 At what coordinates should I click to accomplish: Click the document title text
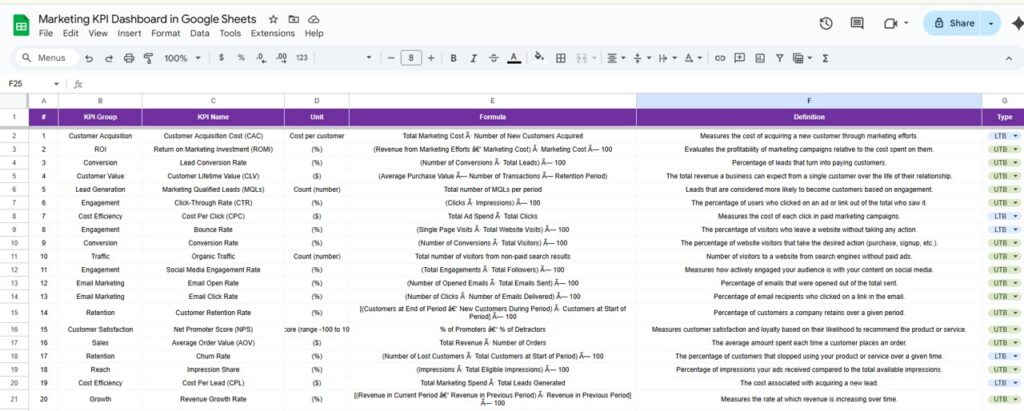point(148,19)
